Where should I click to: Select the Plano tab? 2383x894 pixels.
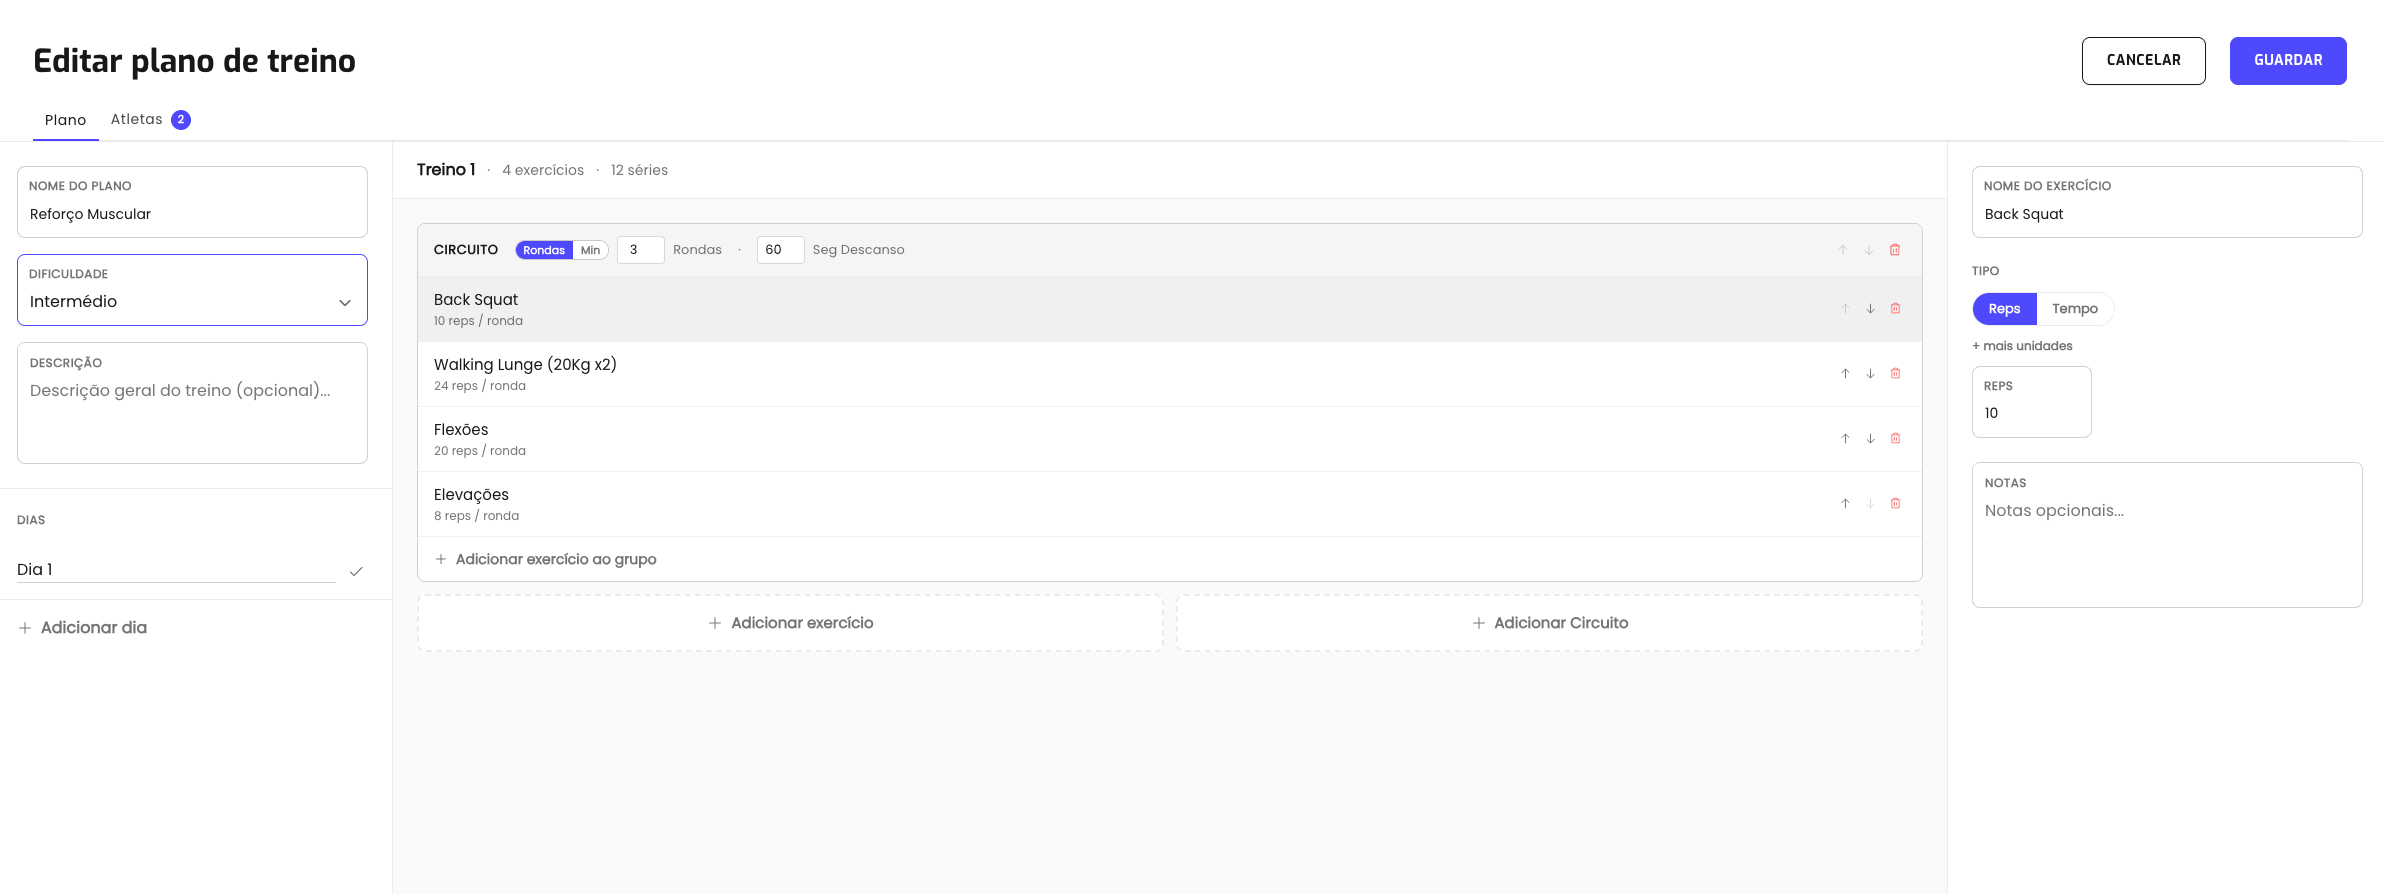click(x=65, y=120)
